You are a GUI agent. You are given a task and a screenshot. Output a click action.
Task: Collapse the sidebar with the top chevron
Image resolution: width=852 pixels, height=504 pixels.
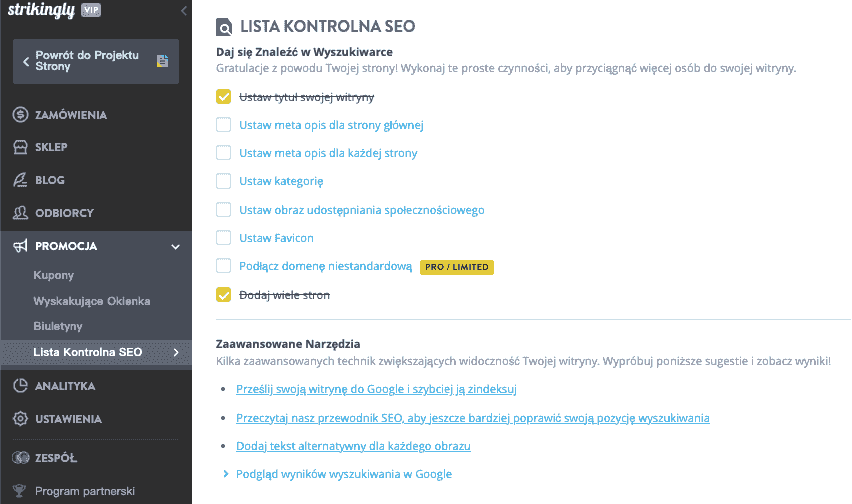click(x=184, y=10)
